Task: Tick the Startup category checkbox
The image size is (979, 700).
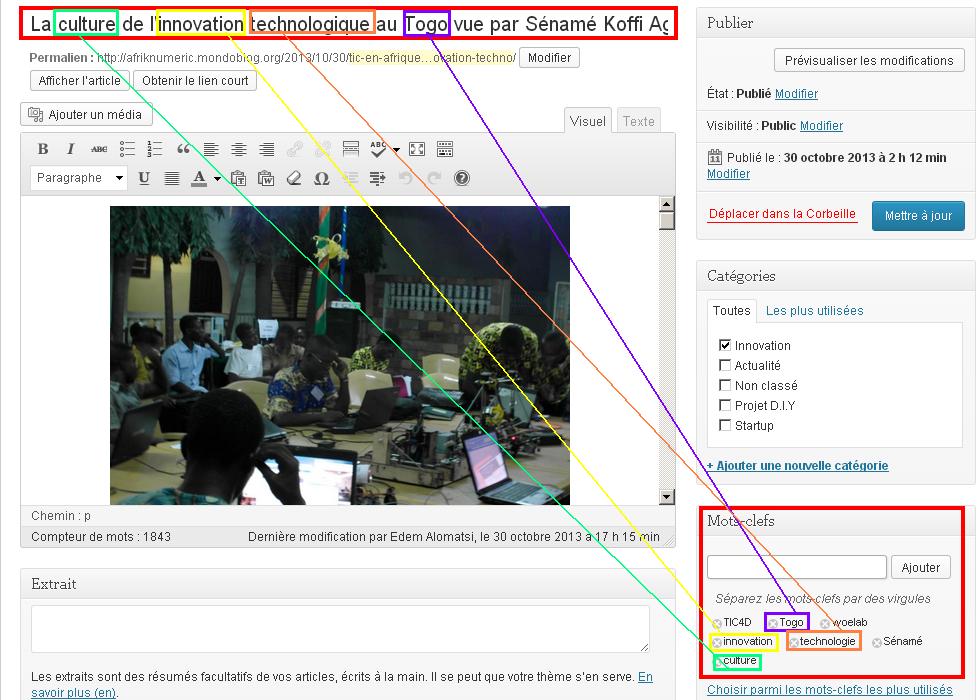Action: [725, 425]
